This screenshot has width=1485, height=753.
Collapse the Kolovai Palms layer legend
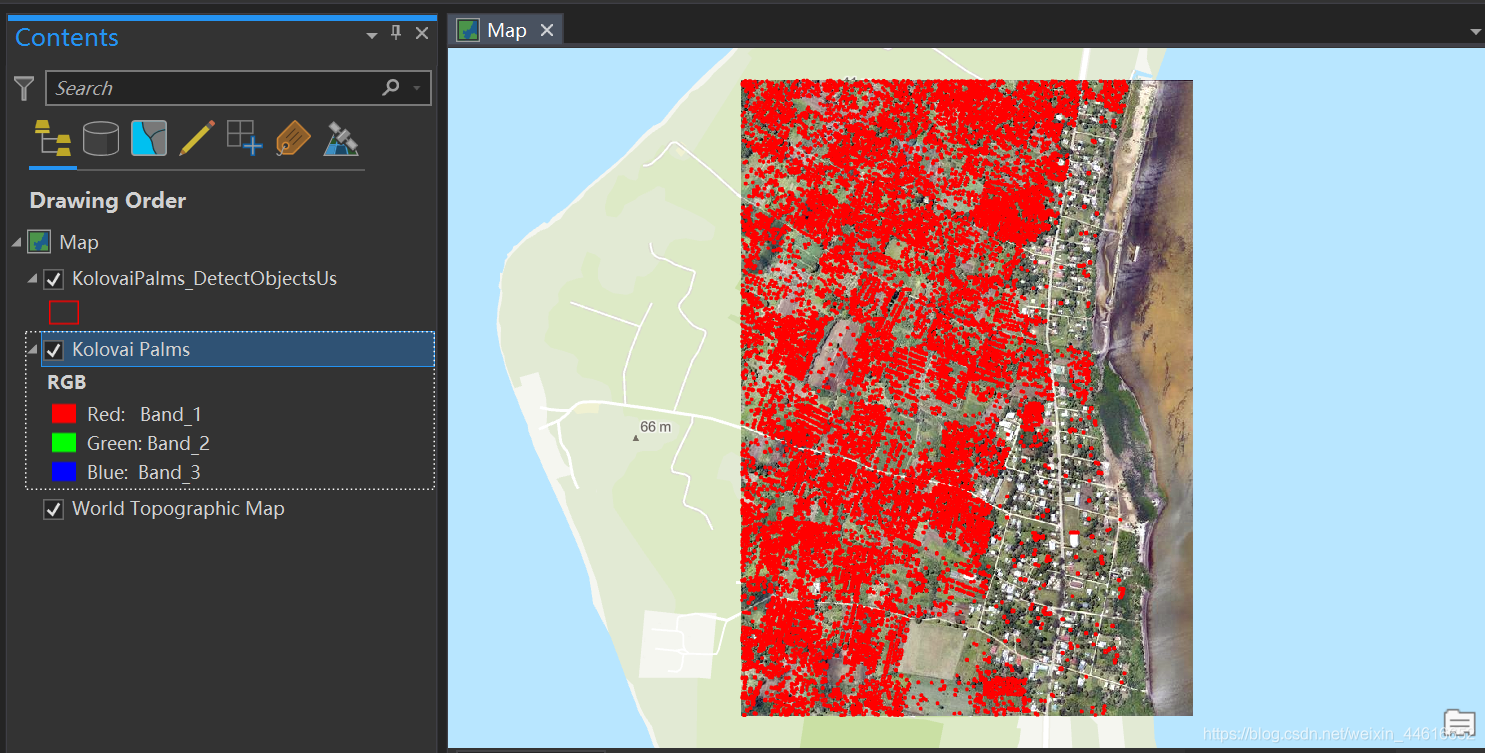[33, 350]
